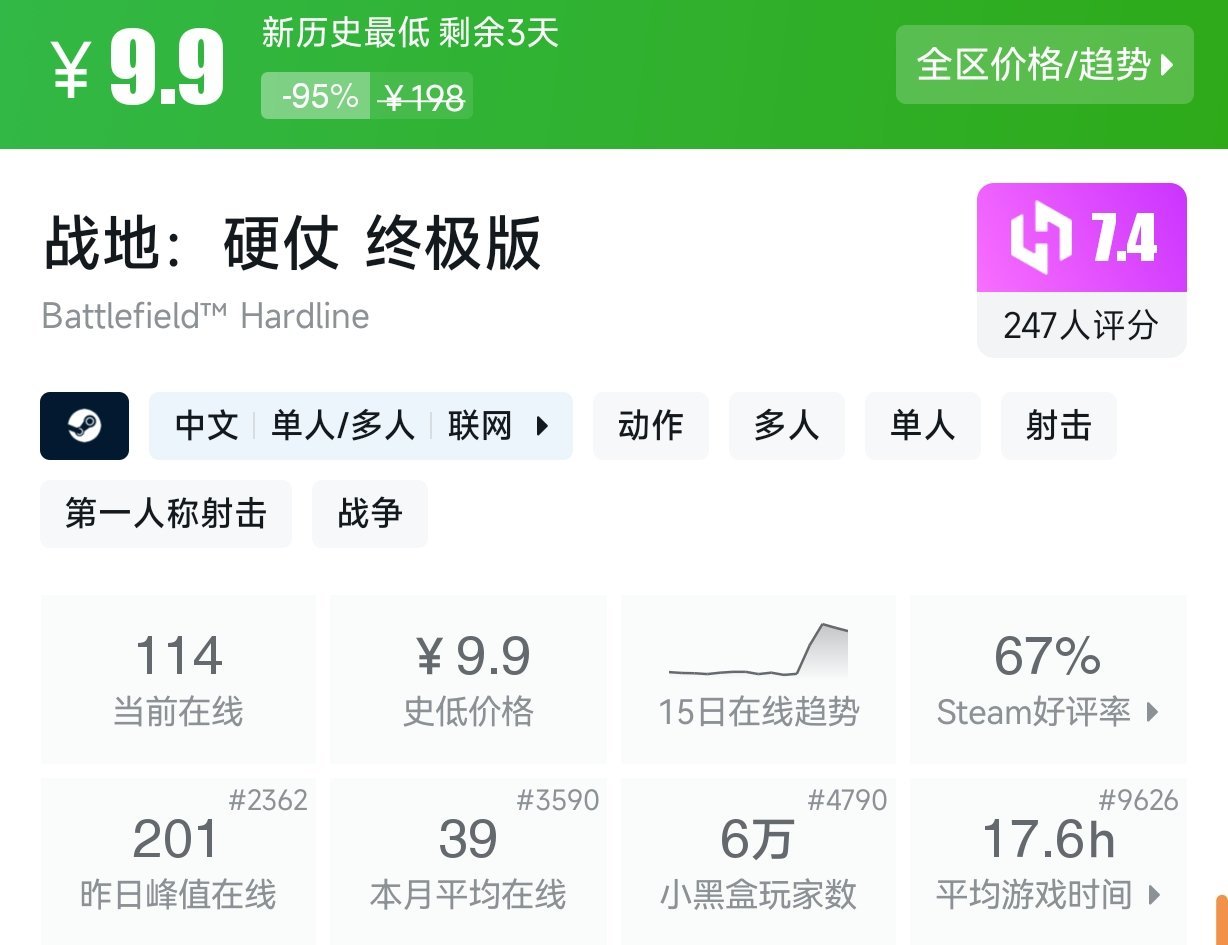Tap the Xiaoheihe score logo 7.4 badge
The width and height of the screenshot is (1228, 945).
pyautogui.click(x=1082, y=238)
